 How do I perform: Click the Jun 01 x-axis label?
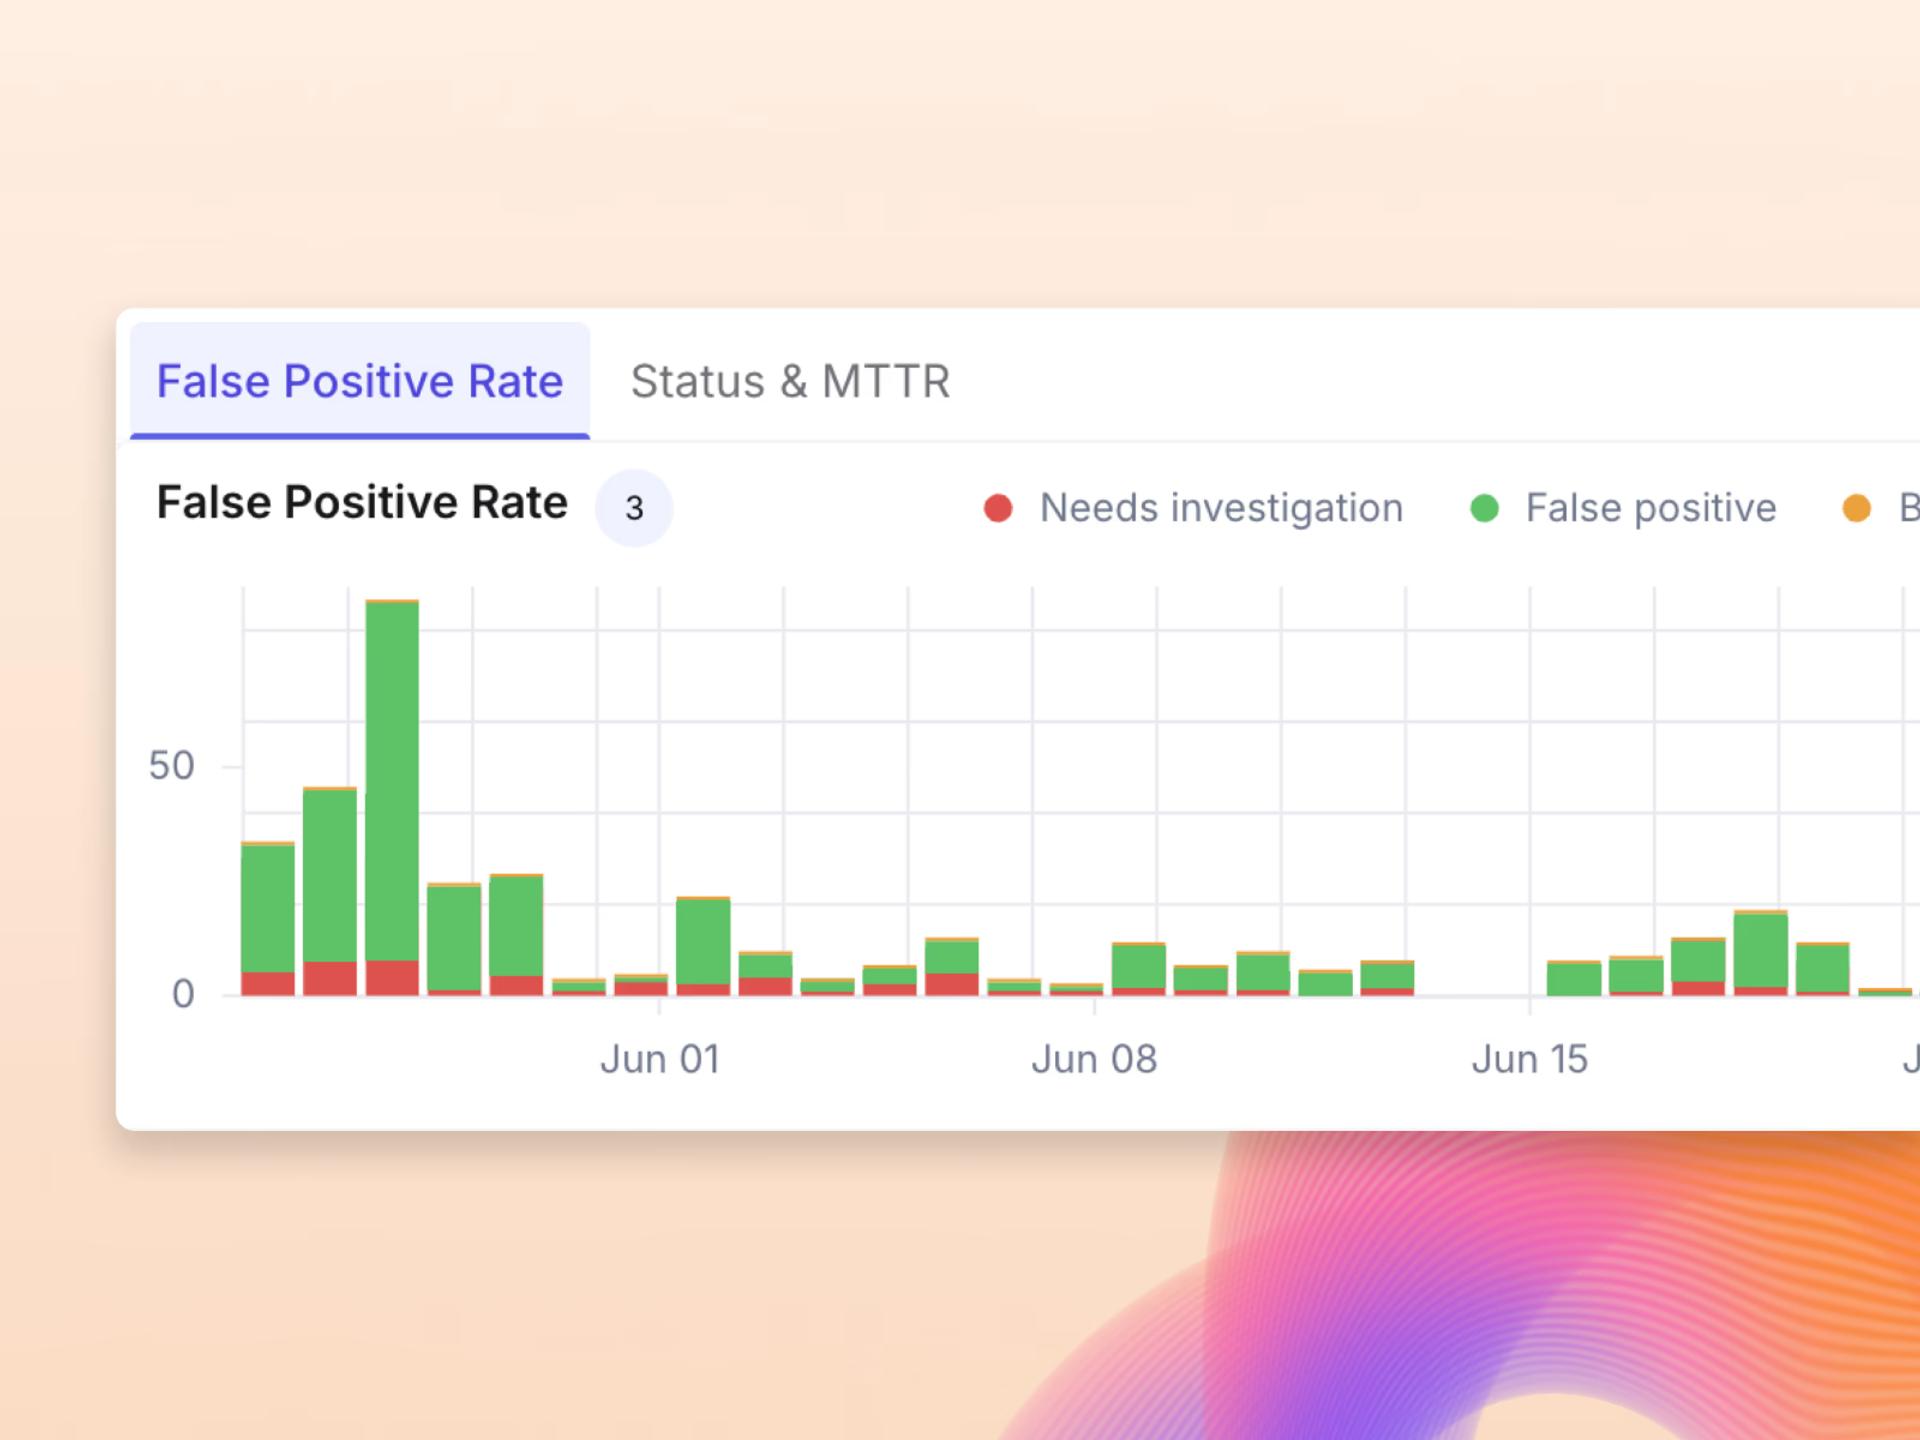(x=660, y=1059)
